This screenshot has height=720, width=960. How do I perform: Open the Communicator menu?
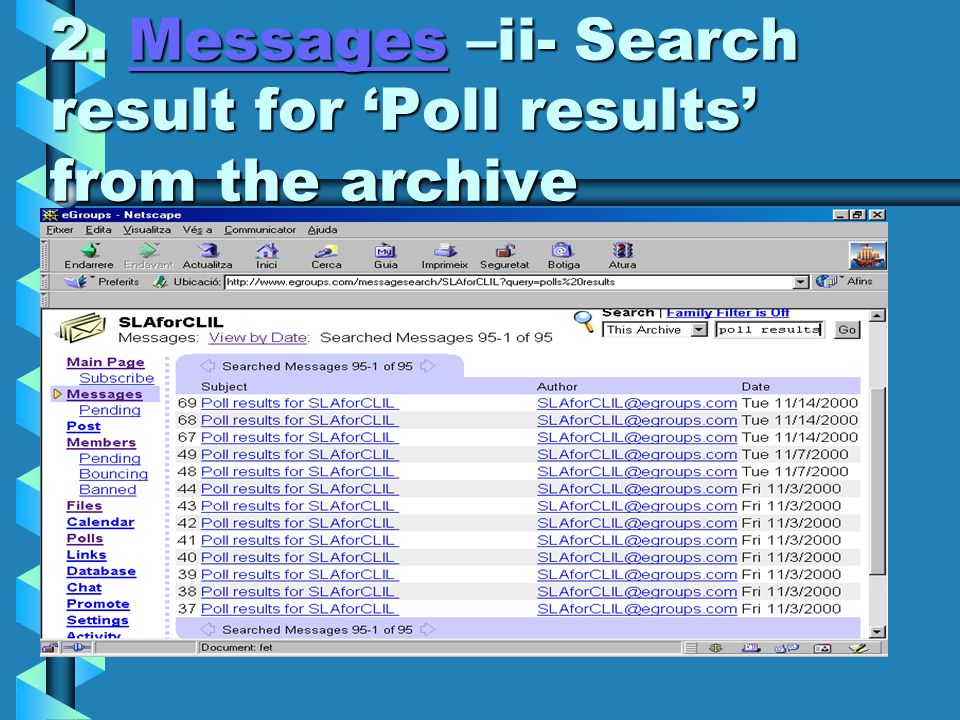tap(260, 230)
